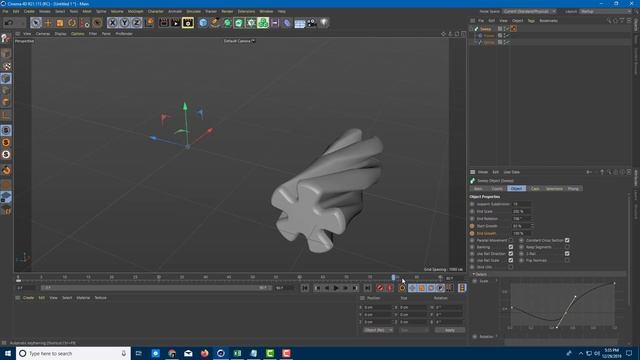Open Firefox from the taskbar
Viewport: 640px width, 360px height.
pos(204,353)
